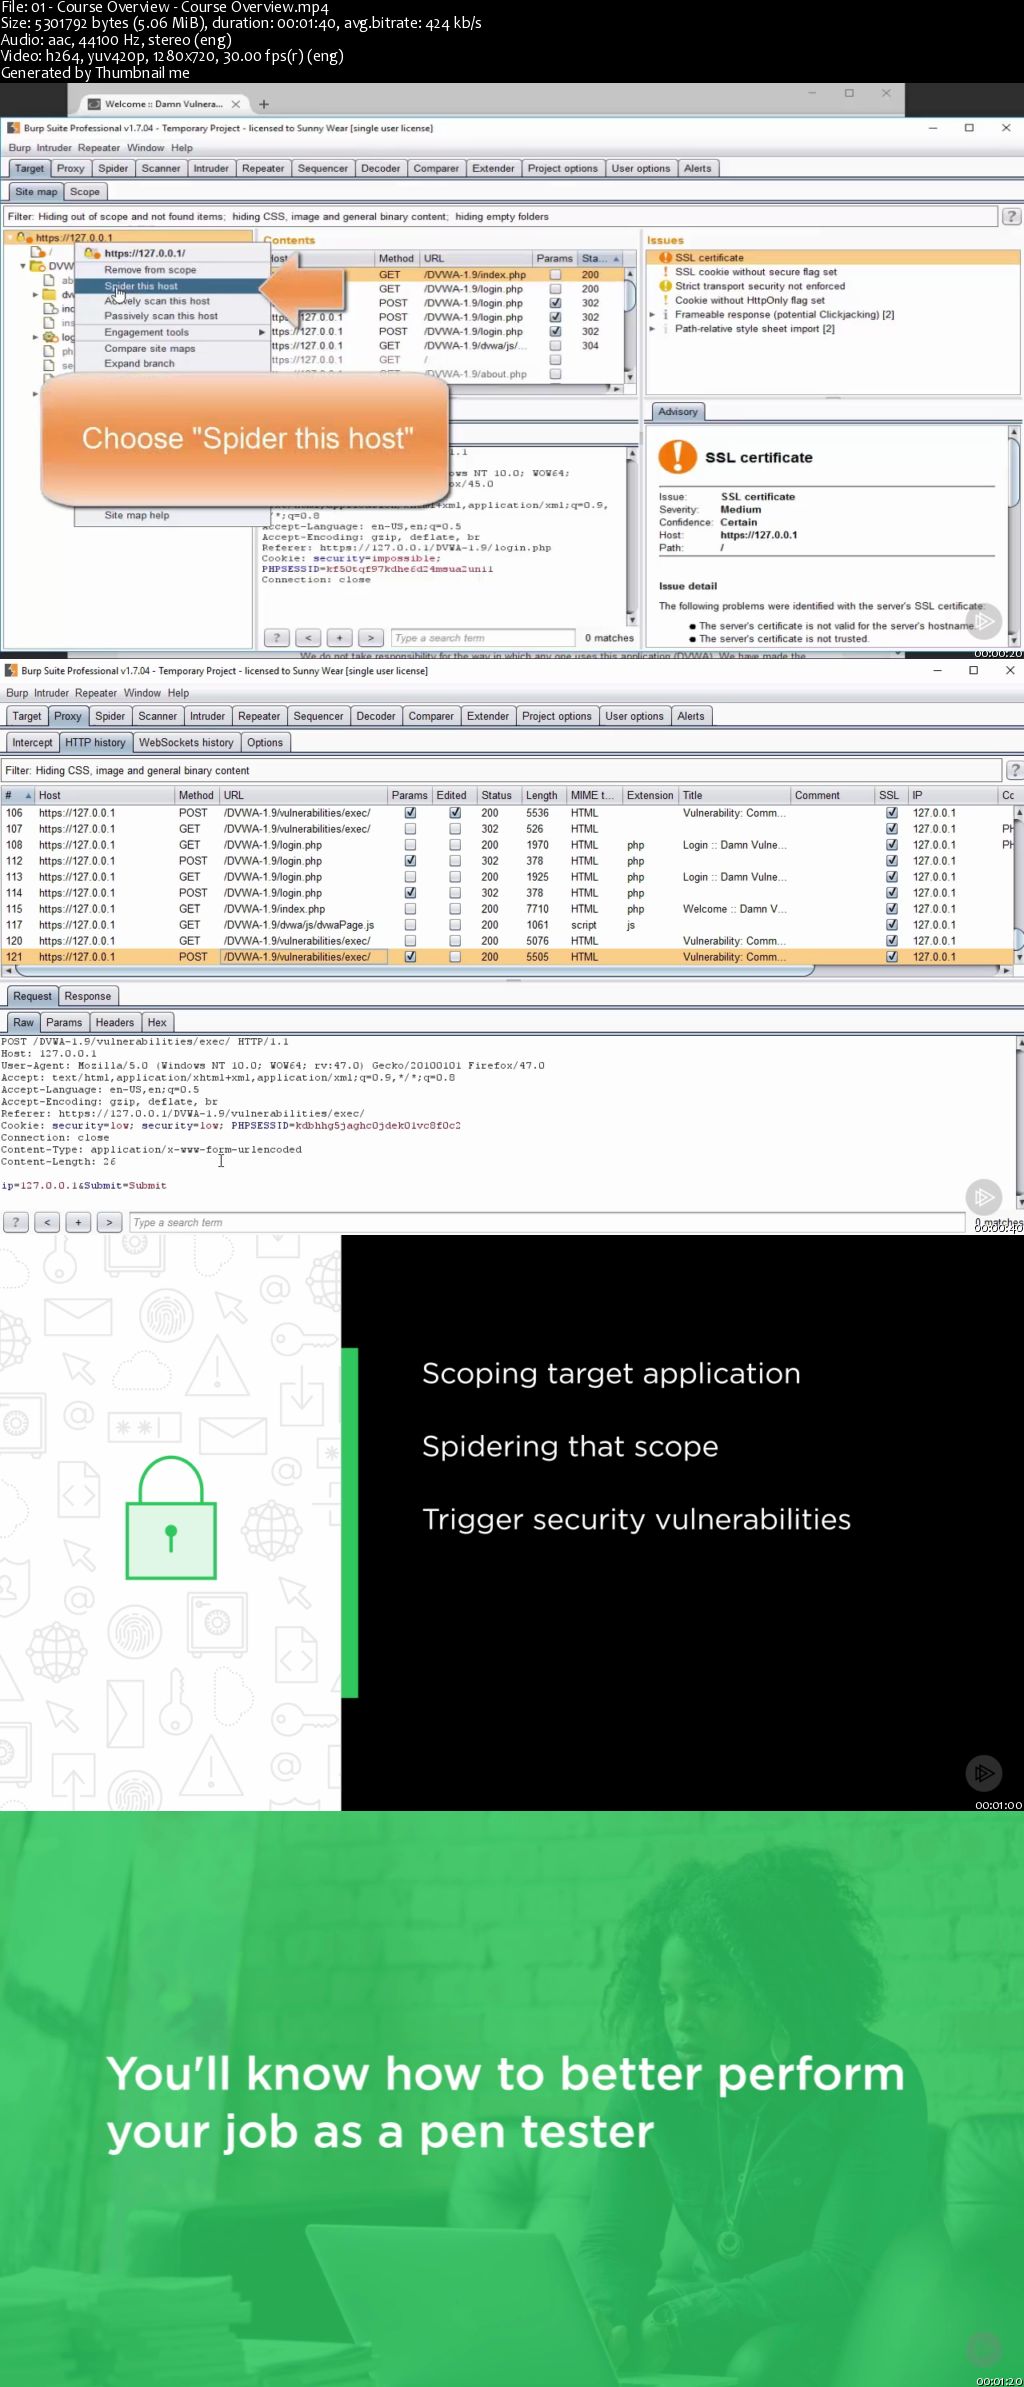Click Contents table vertical scrollbar

click(x=630, y=320)
